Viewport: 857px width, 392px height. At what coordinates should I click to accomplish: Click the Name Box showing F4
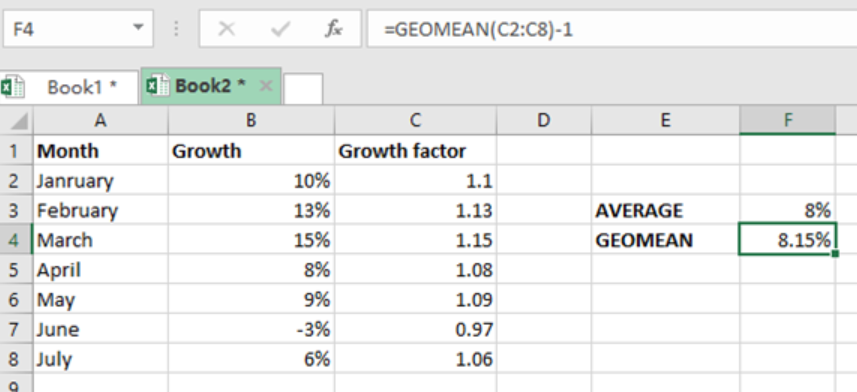[x=78, y=28]
